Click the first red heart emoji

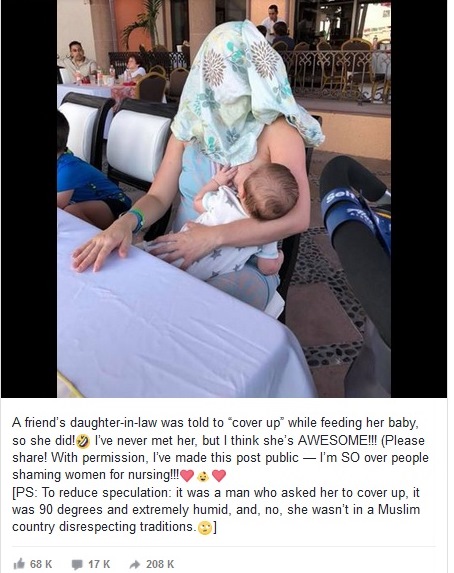point(187,476)
